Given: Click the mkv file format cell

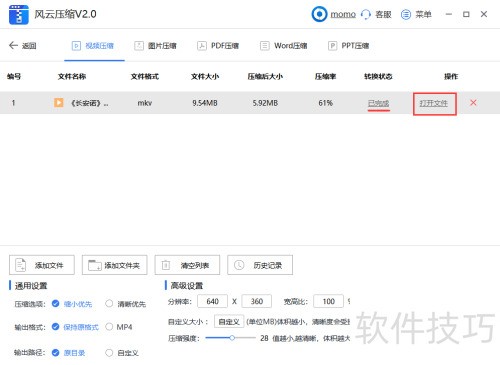Looking at the screenshot, I should click(145, 103).
